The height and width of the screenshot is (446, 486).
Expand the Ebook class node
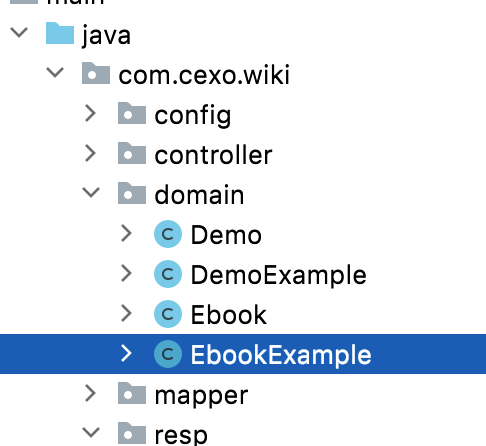point(126,313)
